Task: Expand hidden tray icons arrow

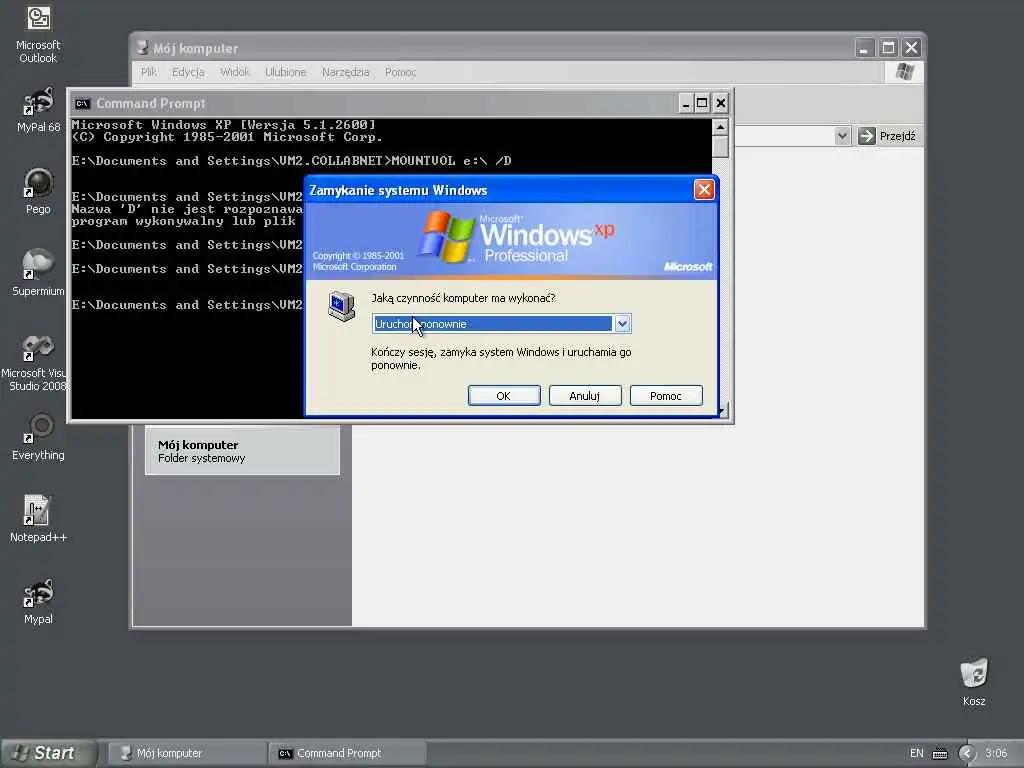Action: click(x=967, y=754)
